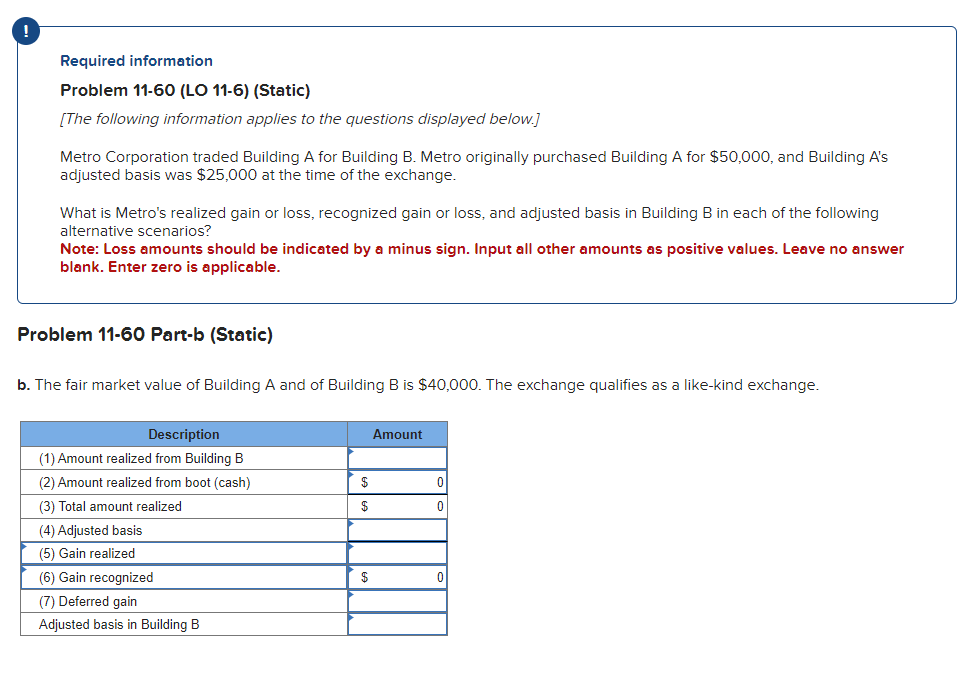The height and width of the screenshot is (687, 967).
Task: Select the Adjusted basis input field
Action: coord(400,530)
